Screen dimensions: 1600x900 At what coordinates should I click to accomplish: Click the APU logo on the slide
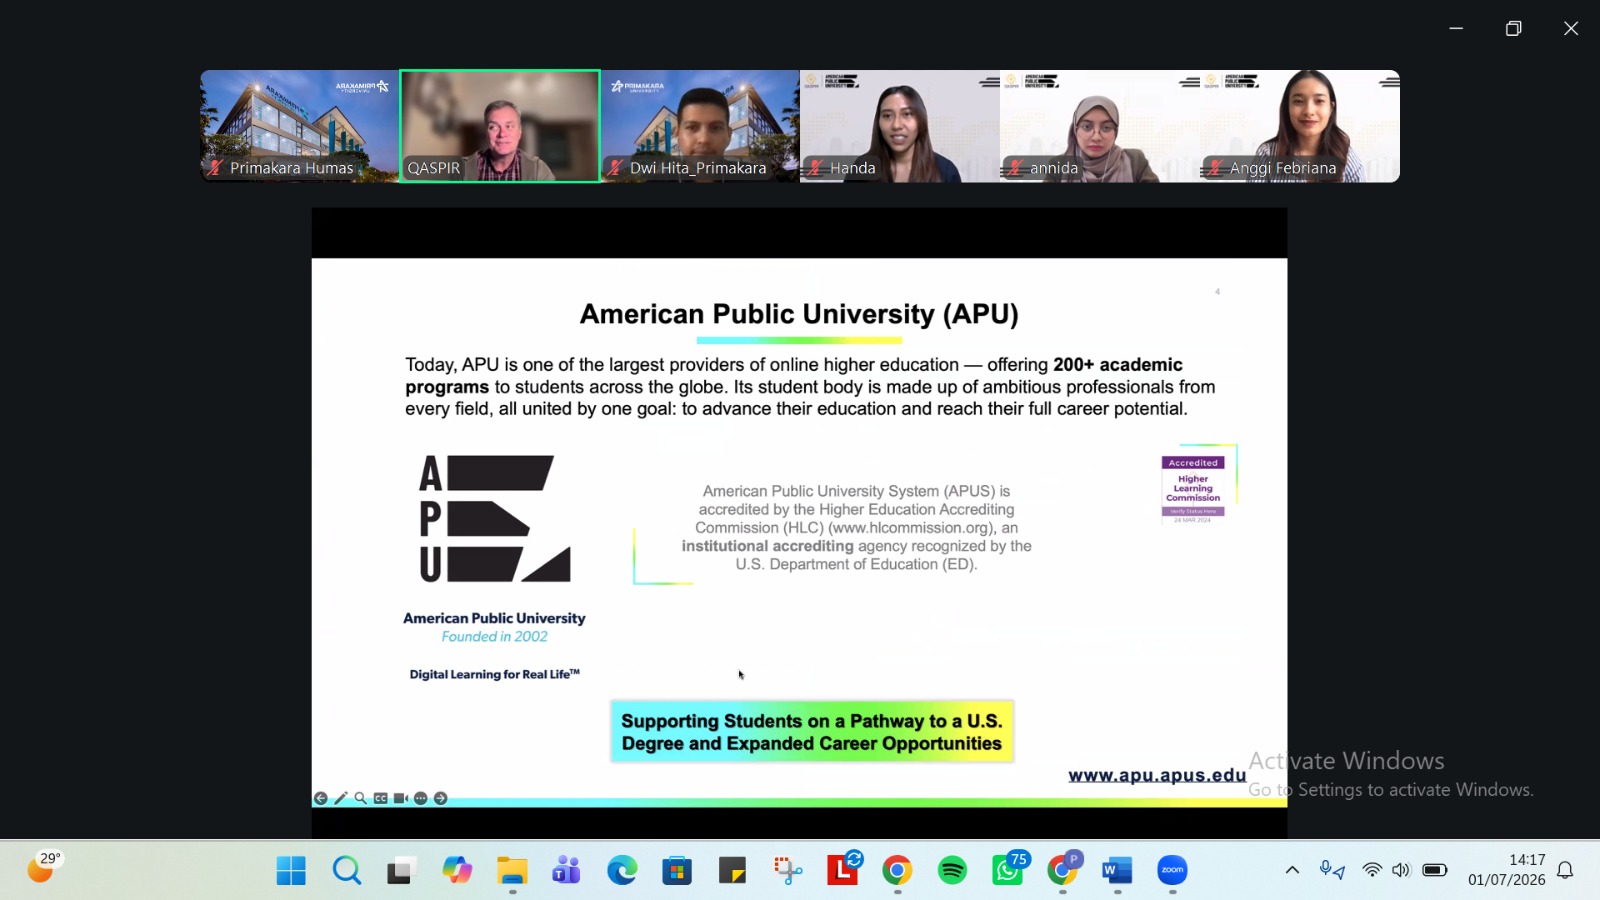click(x=495, y=519)
